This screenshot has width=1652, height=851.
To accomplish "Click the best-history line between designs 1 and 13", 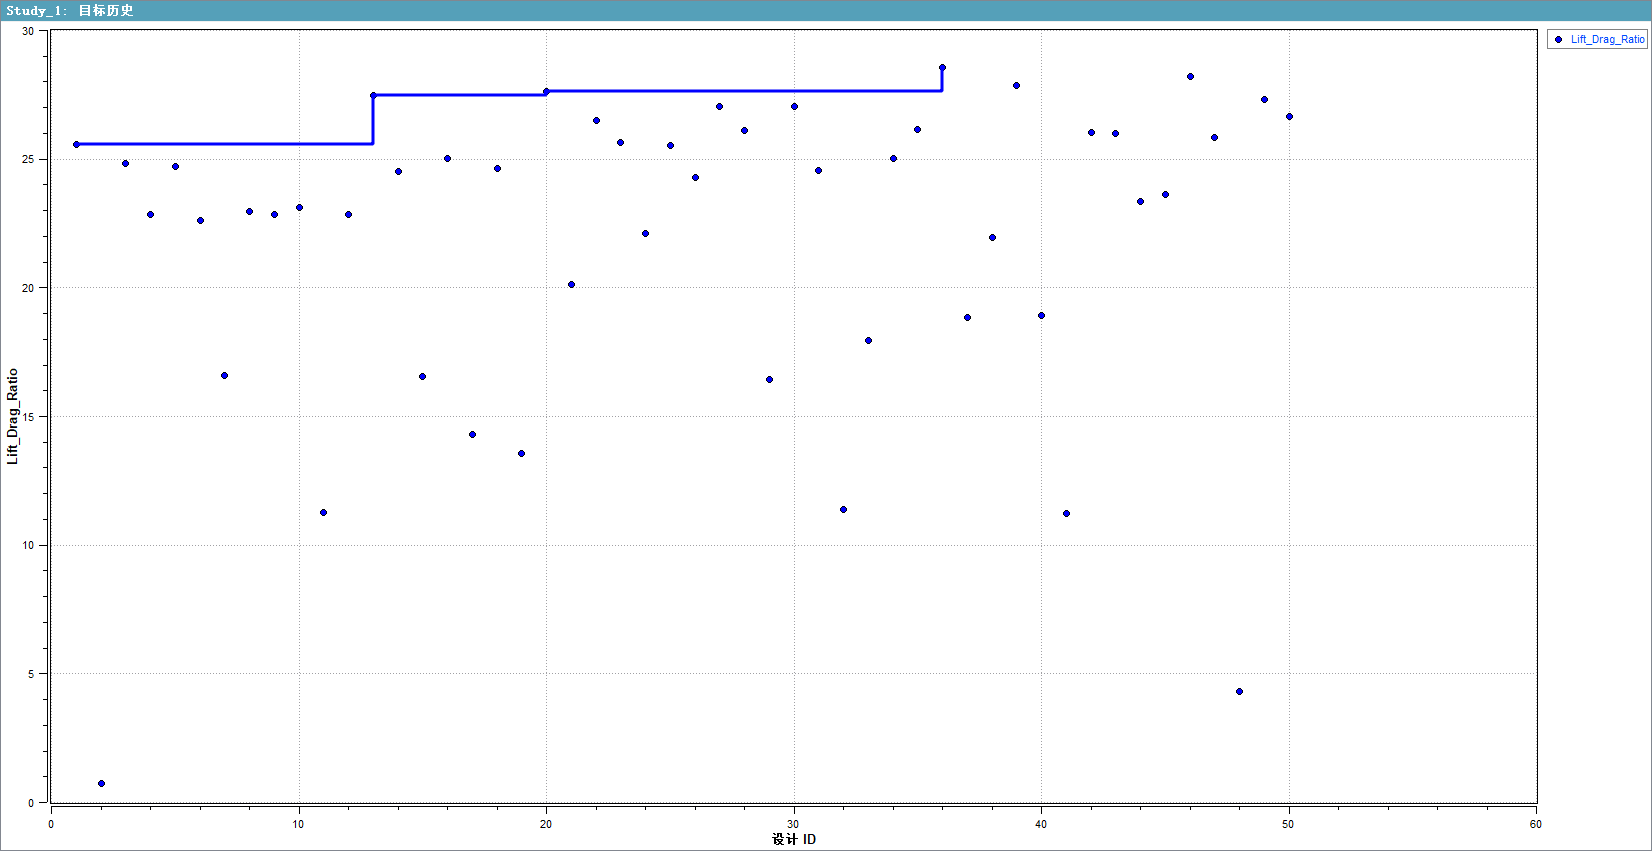I will [x=224, y=144].
